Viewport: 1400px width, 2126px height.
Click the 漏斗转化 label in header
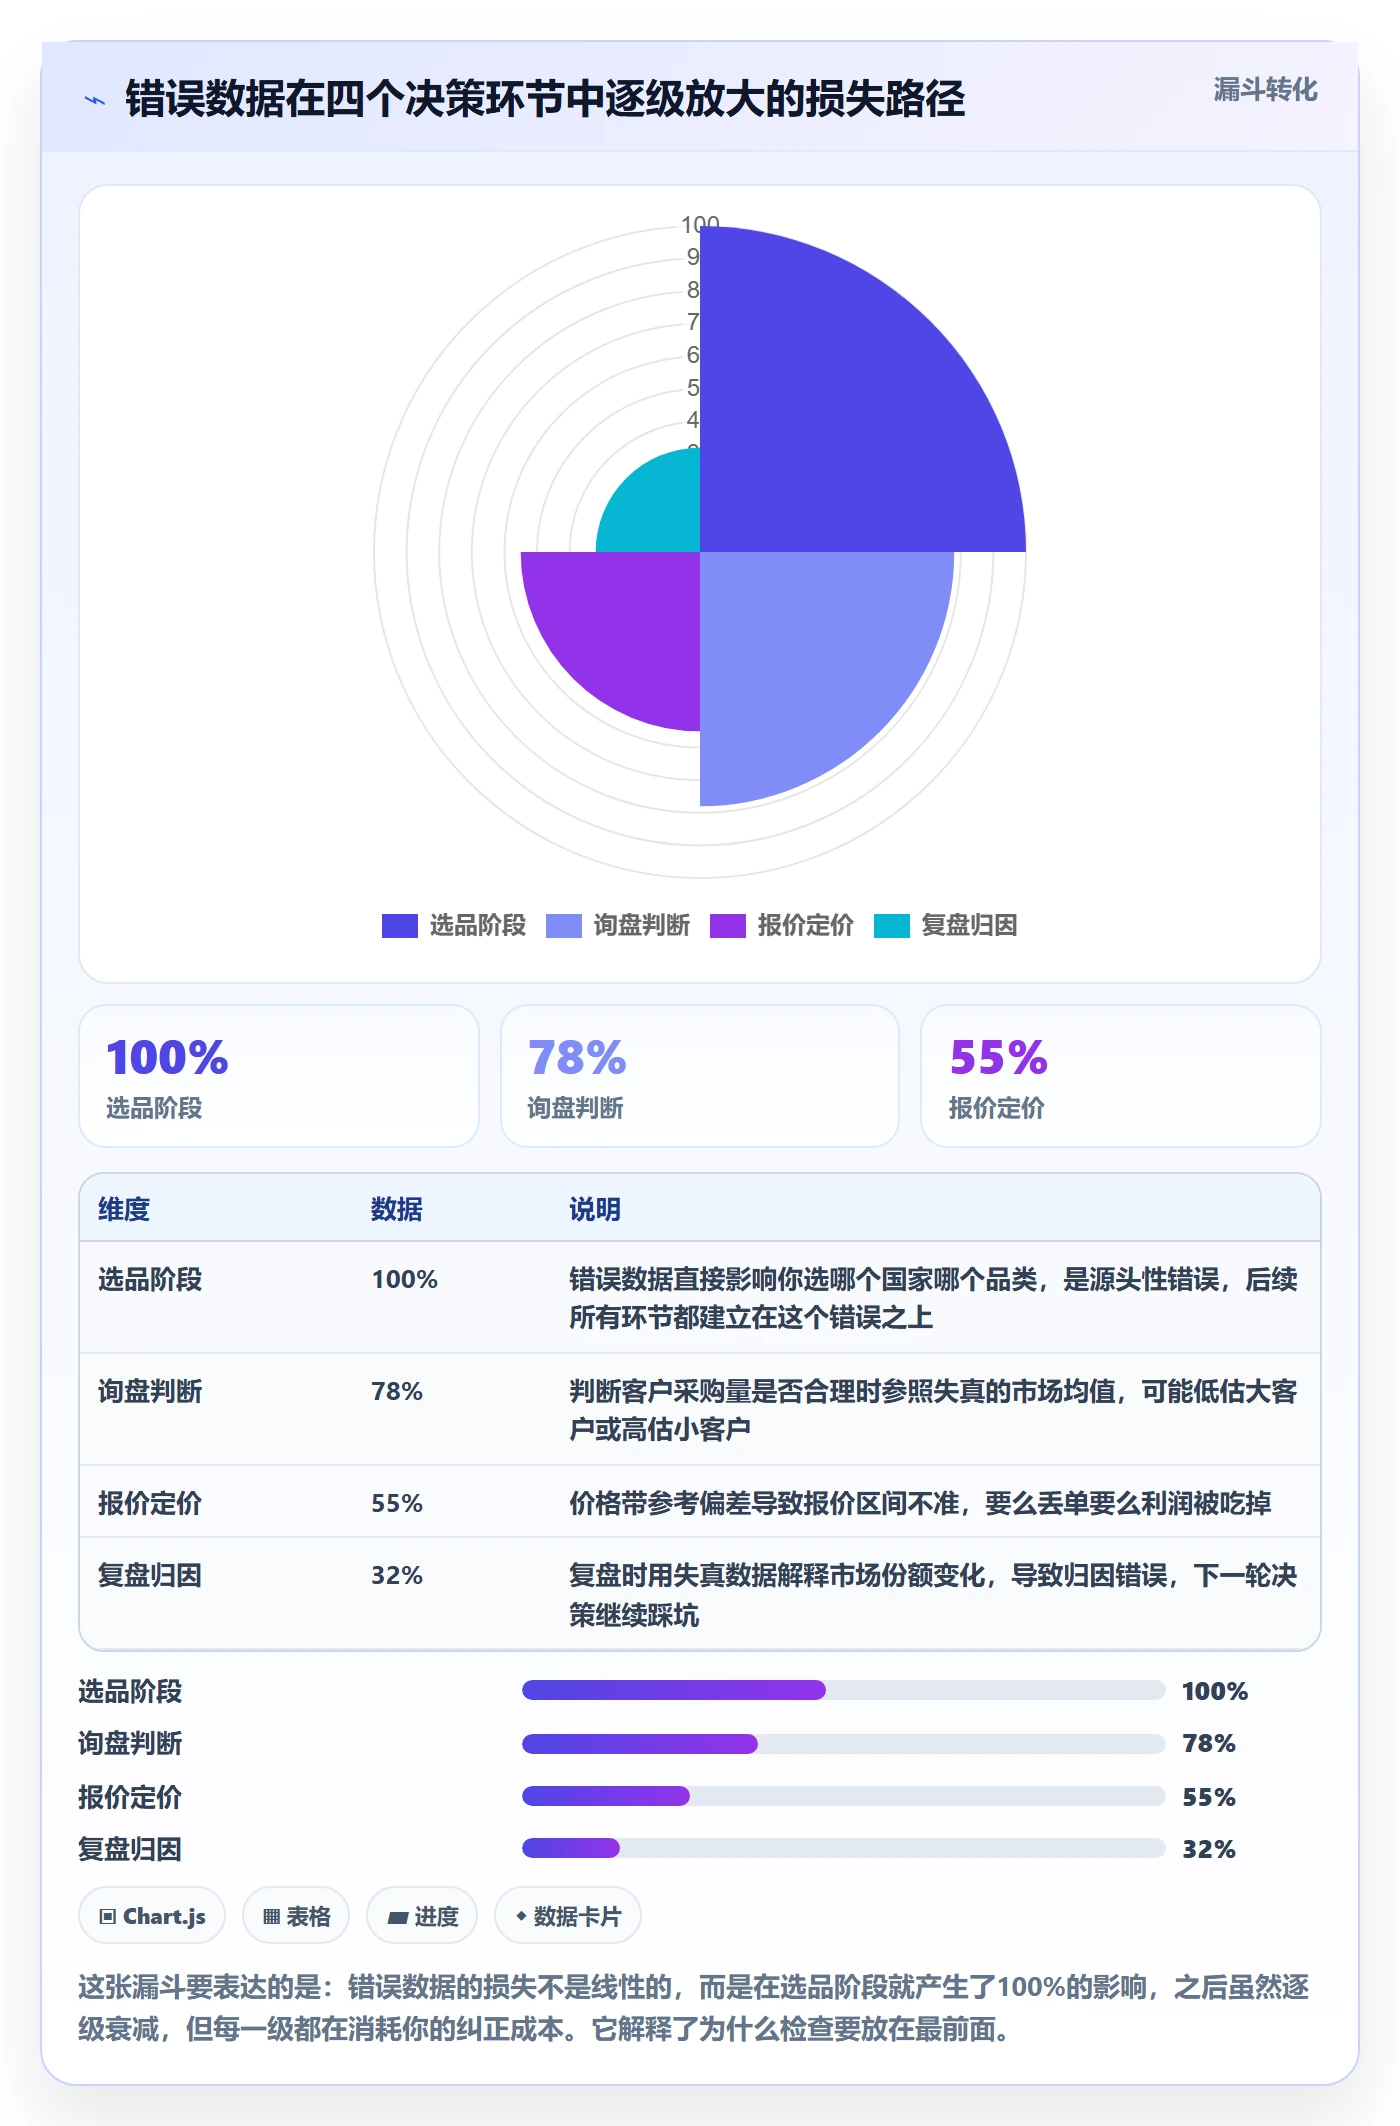[1265, 90]
